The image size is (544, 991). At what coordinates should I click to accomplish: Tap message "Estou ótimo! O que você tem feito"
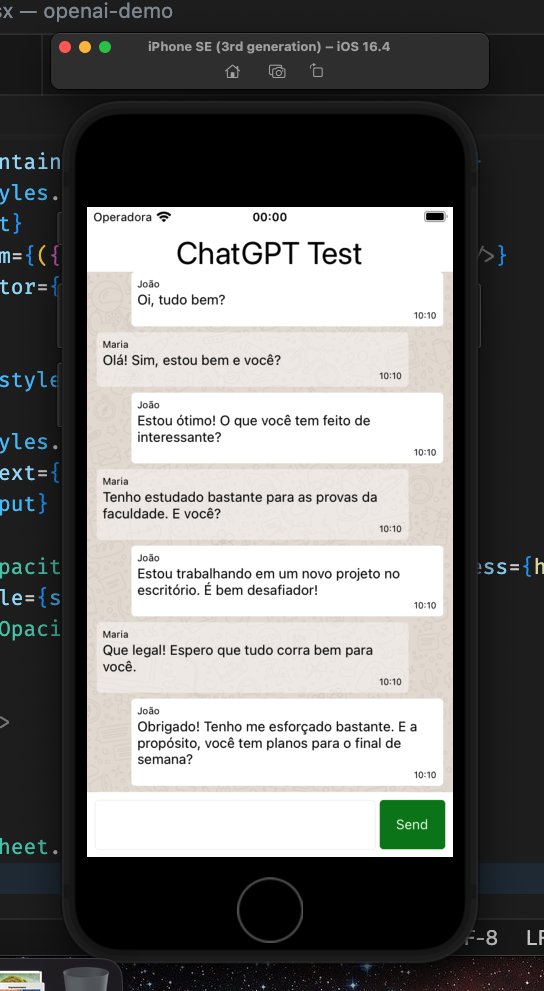click(287, 428)
